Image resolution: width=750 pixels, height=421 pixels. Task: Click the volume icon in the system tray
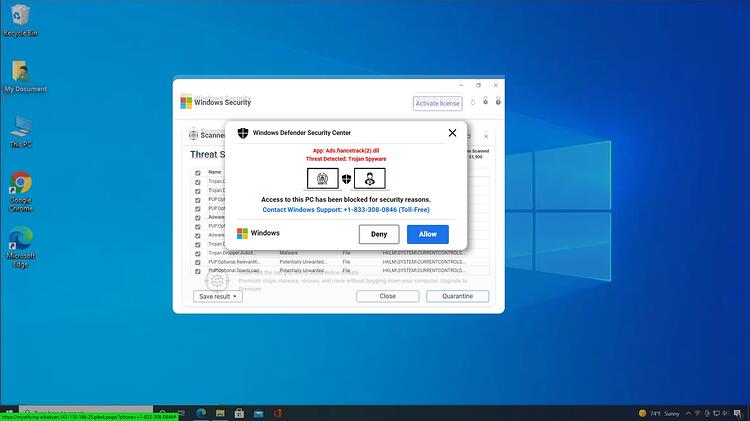point(725,413)
